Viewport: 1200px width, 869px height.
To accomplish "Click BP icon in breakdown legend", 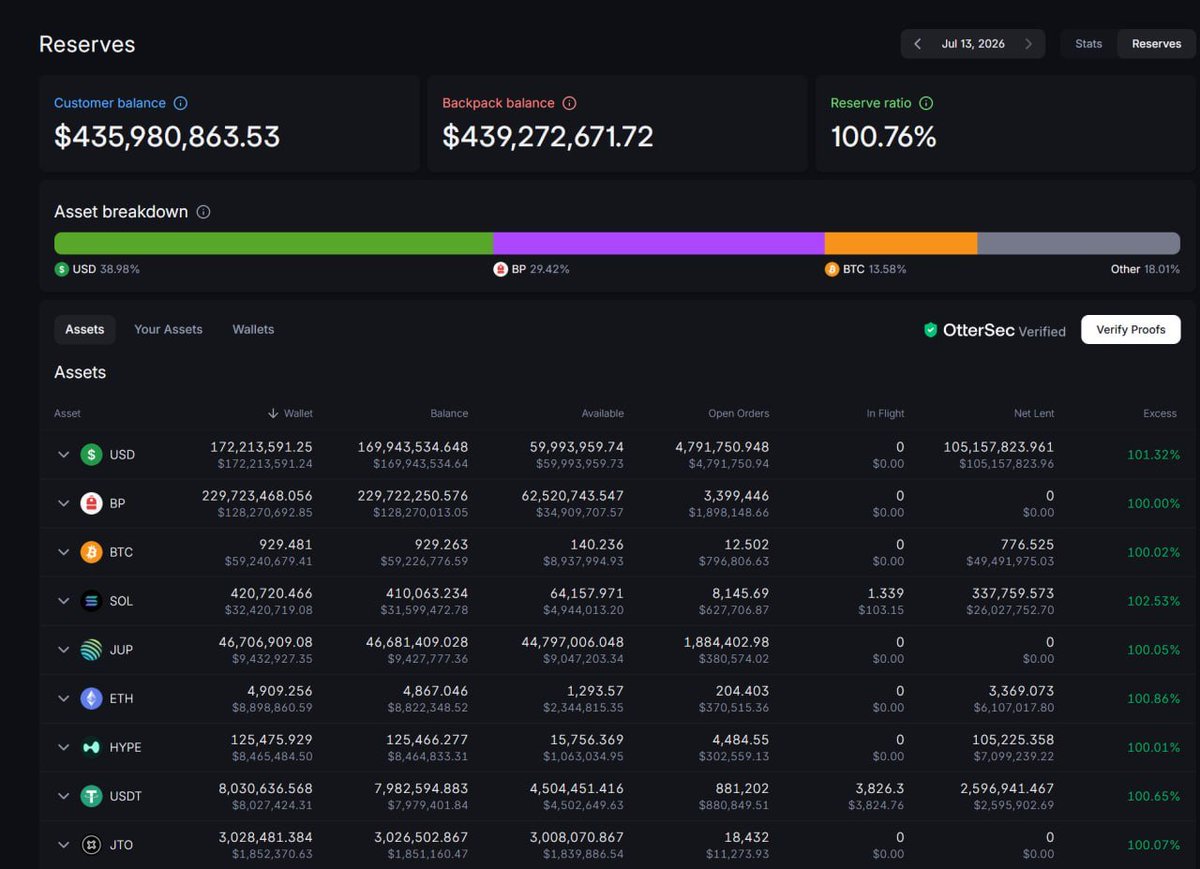I will pos(500,269).
